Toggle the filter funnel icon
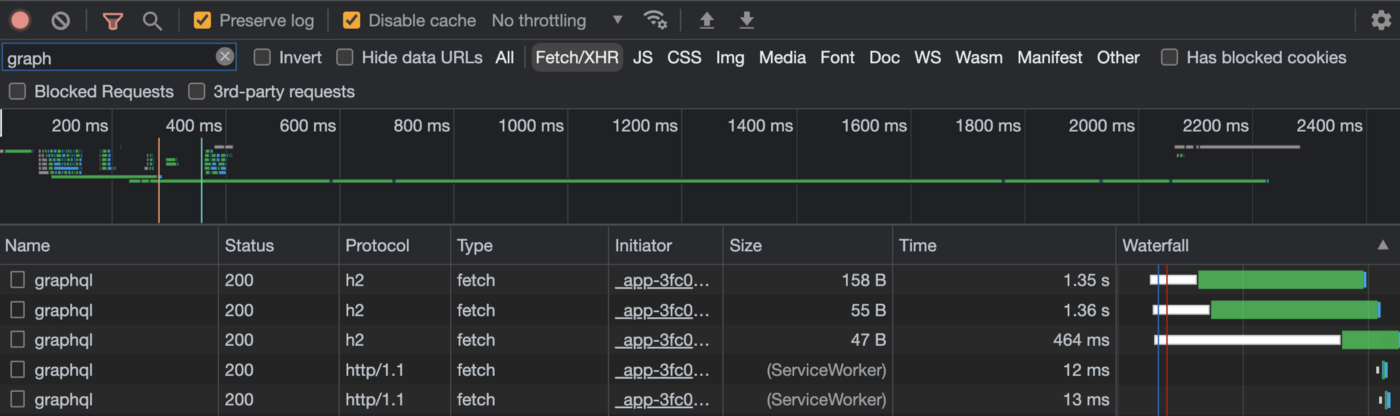 pos(113,20)
